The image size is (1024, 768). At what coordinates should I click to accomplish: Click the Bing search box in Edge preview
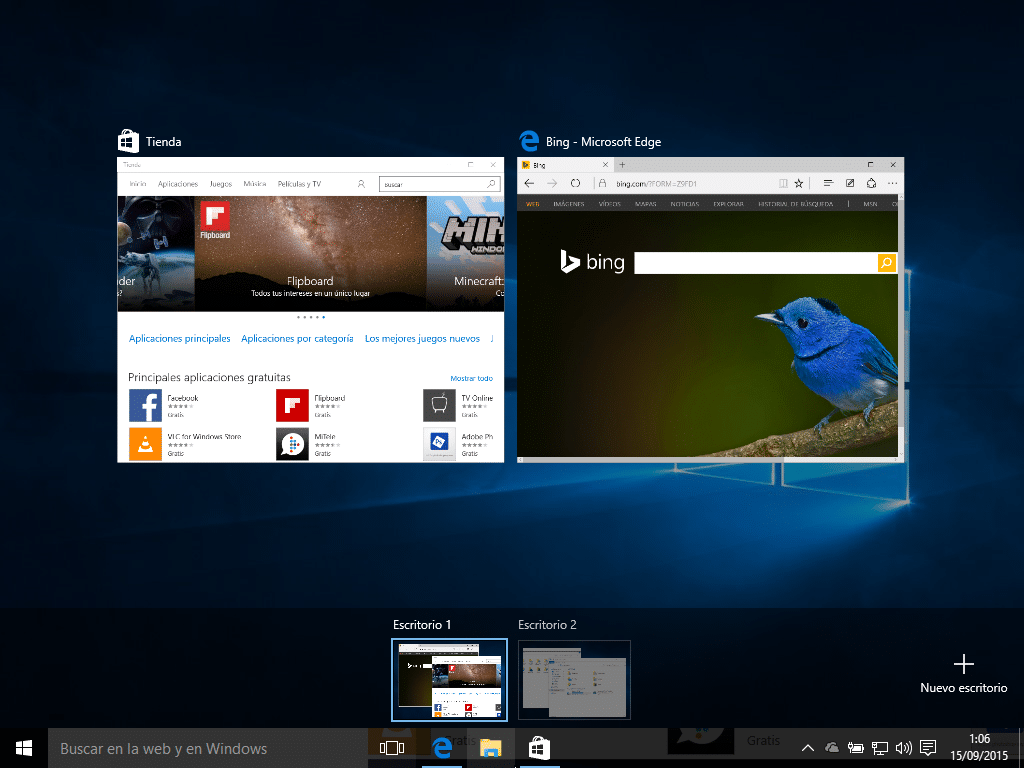tap(756, 263)
